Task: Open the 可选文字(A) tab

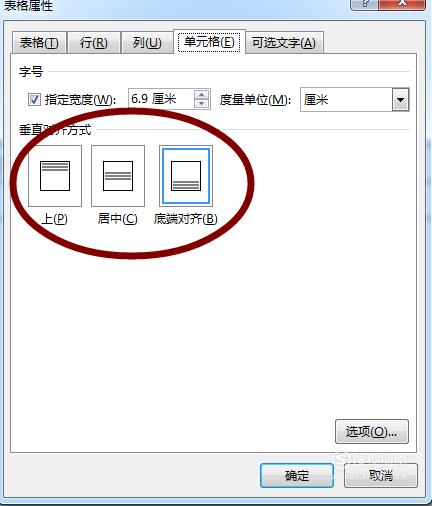Action: click(x=284, y=43)
